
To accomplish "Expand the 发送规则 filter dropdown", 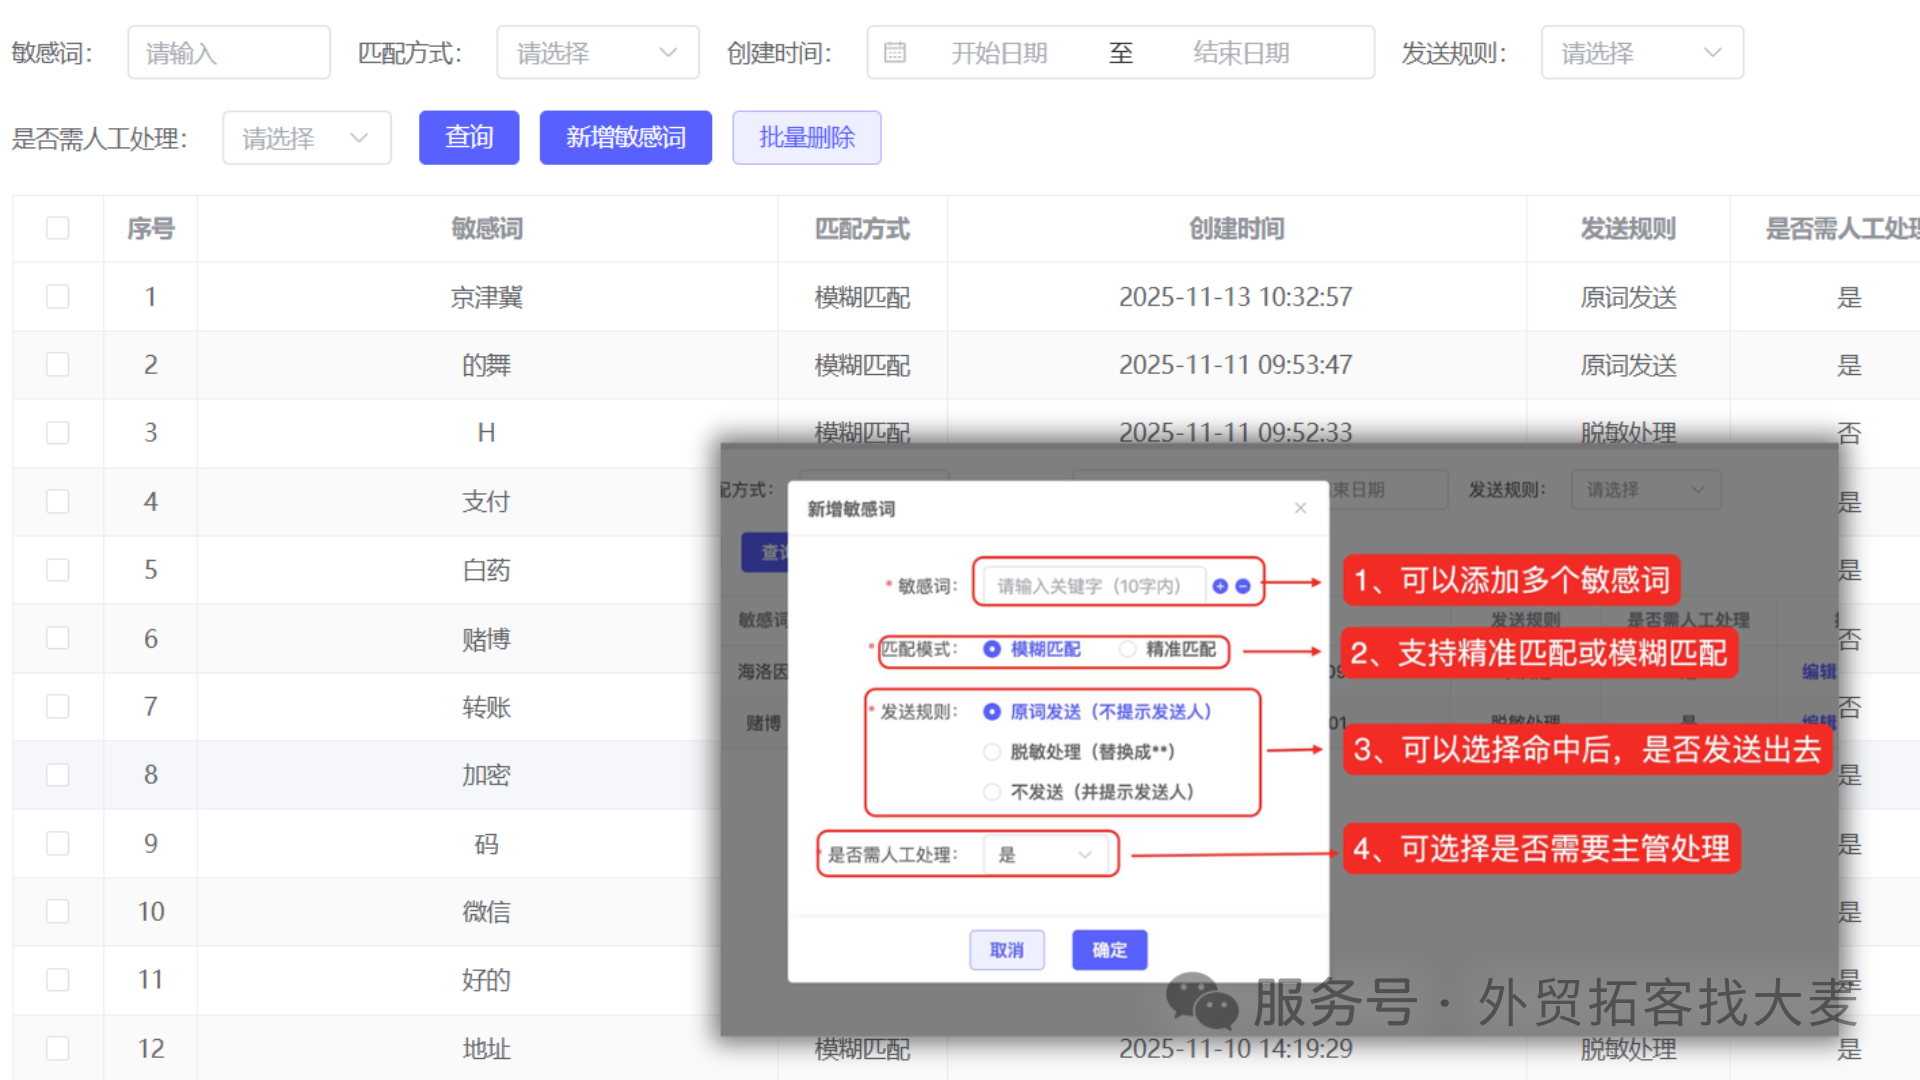I will click(1642, 52).
